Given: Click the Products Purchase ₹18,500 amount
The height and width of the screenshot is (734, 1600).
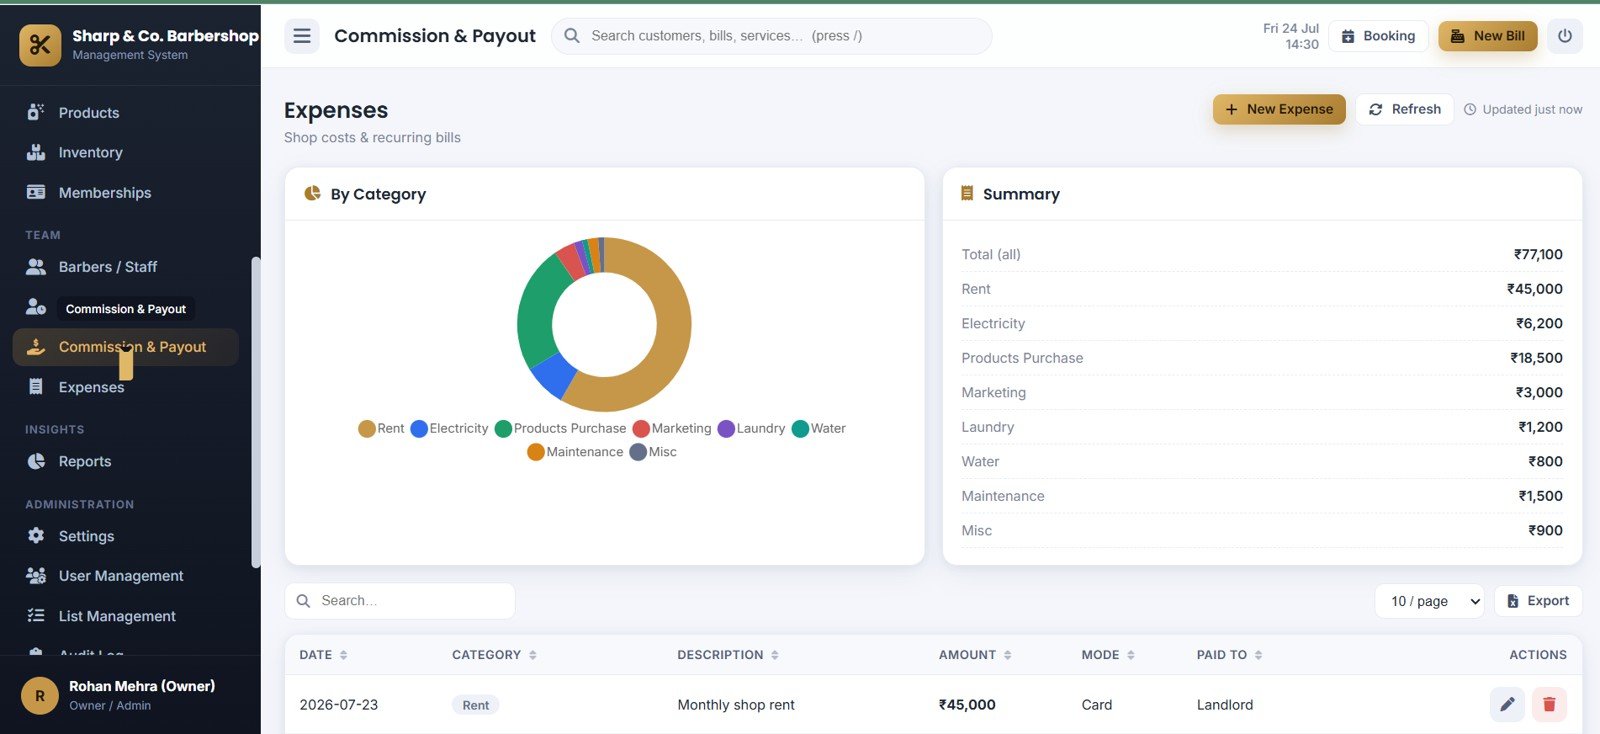Looking at the screenshot, I should (x=1536, y=358).
